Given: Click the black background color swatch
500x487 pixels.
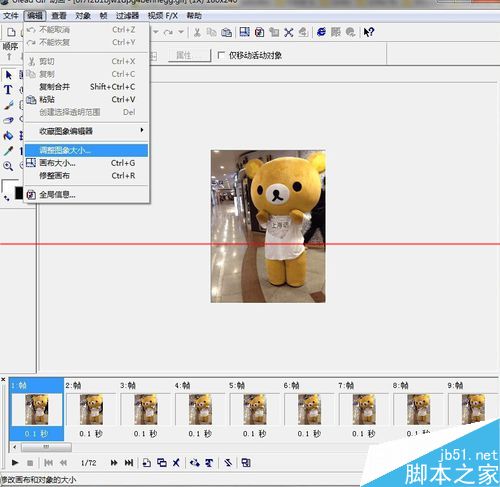Looking at the screenshot, I should [x=19, y=193].
